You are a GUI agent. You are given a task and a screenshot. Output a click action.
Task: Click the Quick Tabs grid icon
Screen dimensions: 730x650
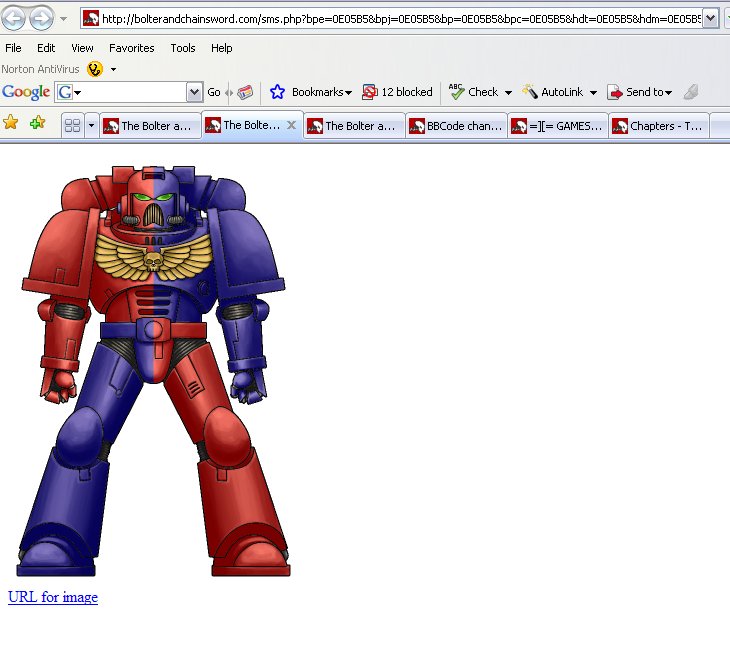click(73, 126)
